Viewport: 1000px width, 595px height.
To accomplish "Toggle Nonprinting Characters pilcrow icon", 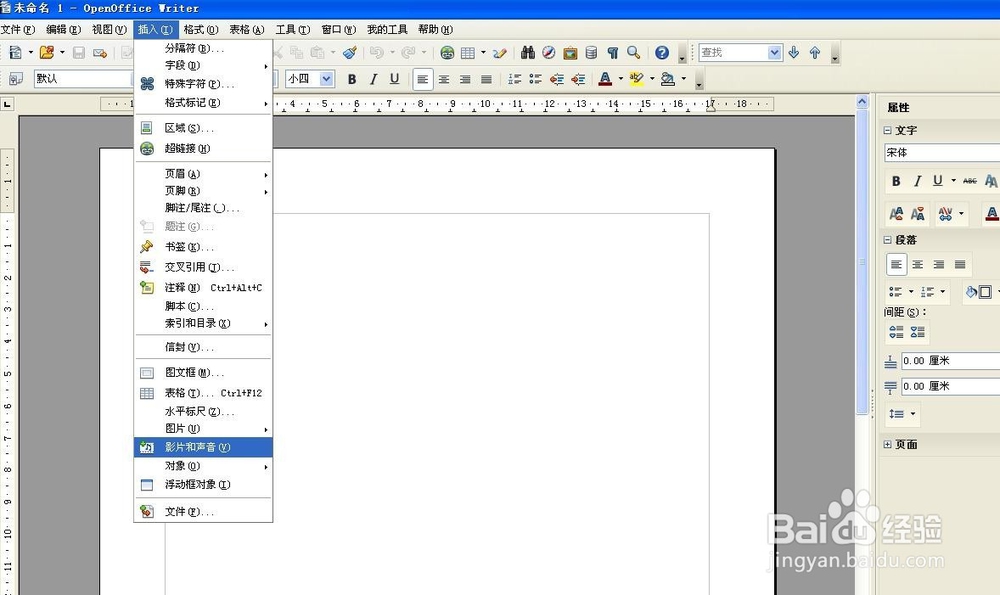I will pos(612,52).
